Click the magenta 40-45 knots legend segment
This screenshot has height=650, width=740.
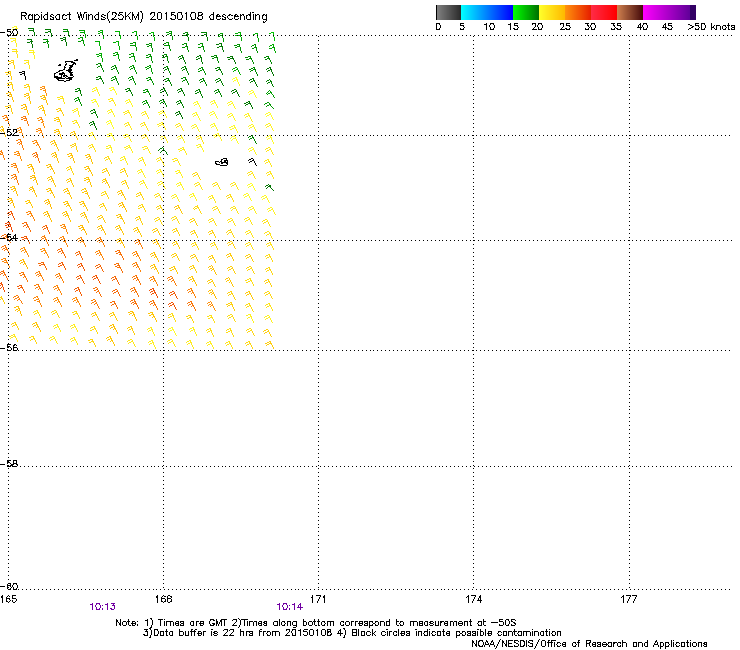point(656,12)
